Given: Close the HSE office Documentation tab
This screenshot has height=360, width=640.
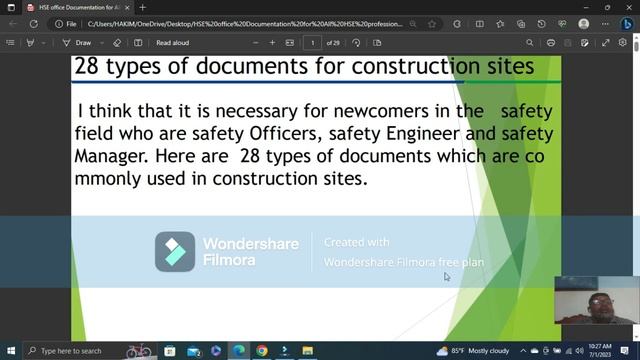Looking at the screenshot, I should 127,7.
